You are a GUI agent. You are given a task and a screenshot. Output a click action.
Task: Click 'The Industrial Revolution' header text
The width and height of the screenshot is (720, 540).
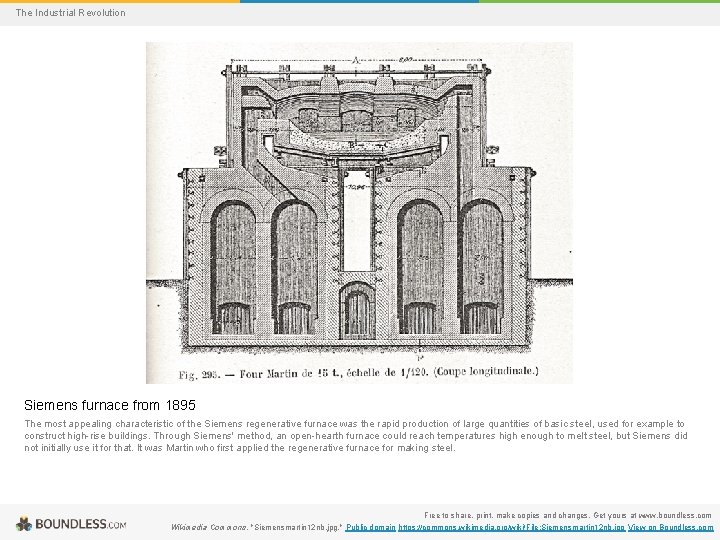70,13
